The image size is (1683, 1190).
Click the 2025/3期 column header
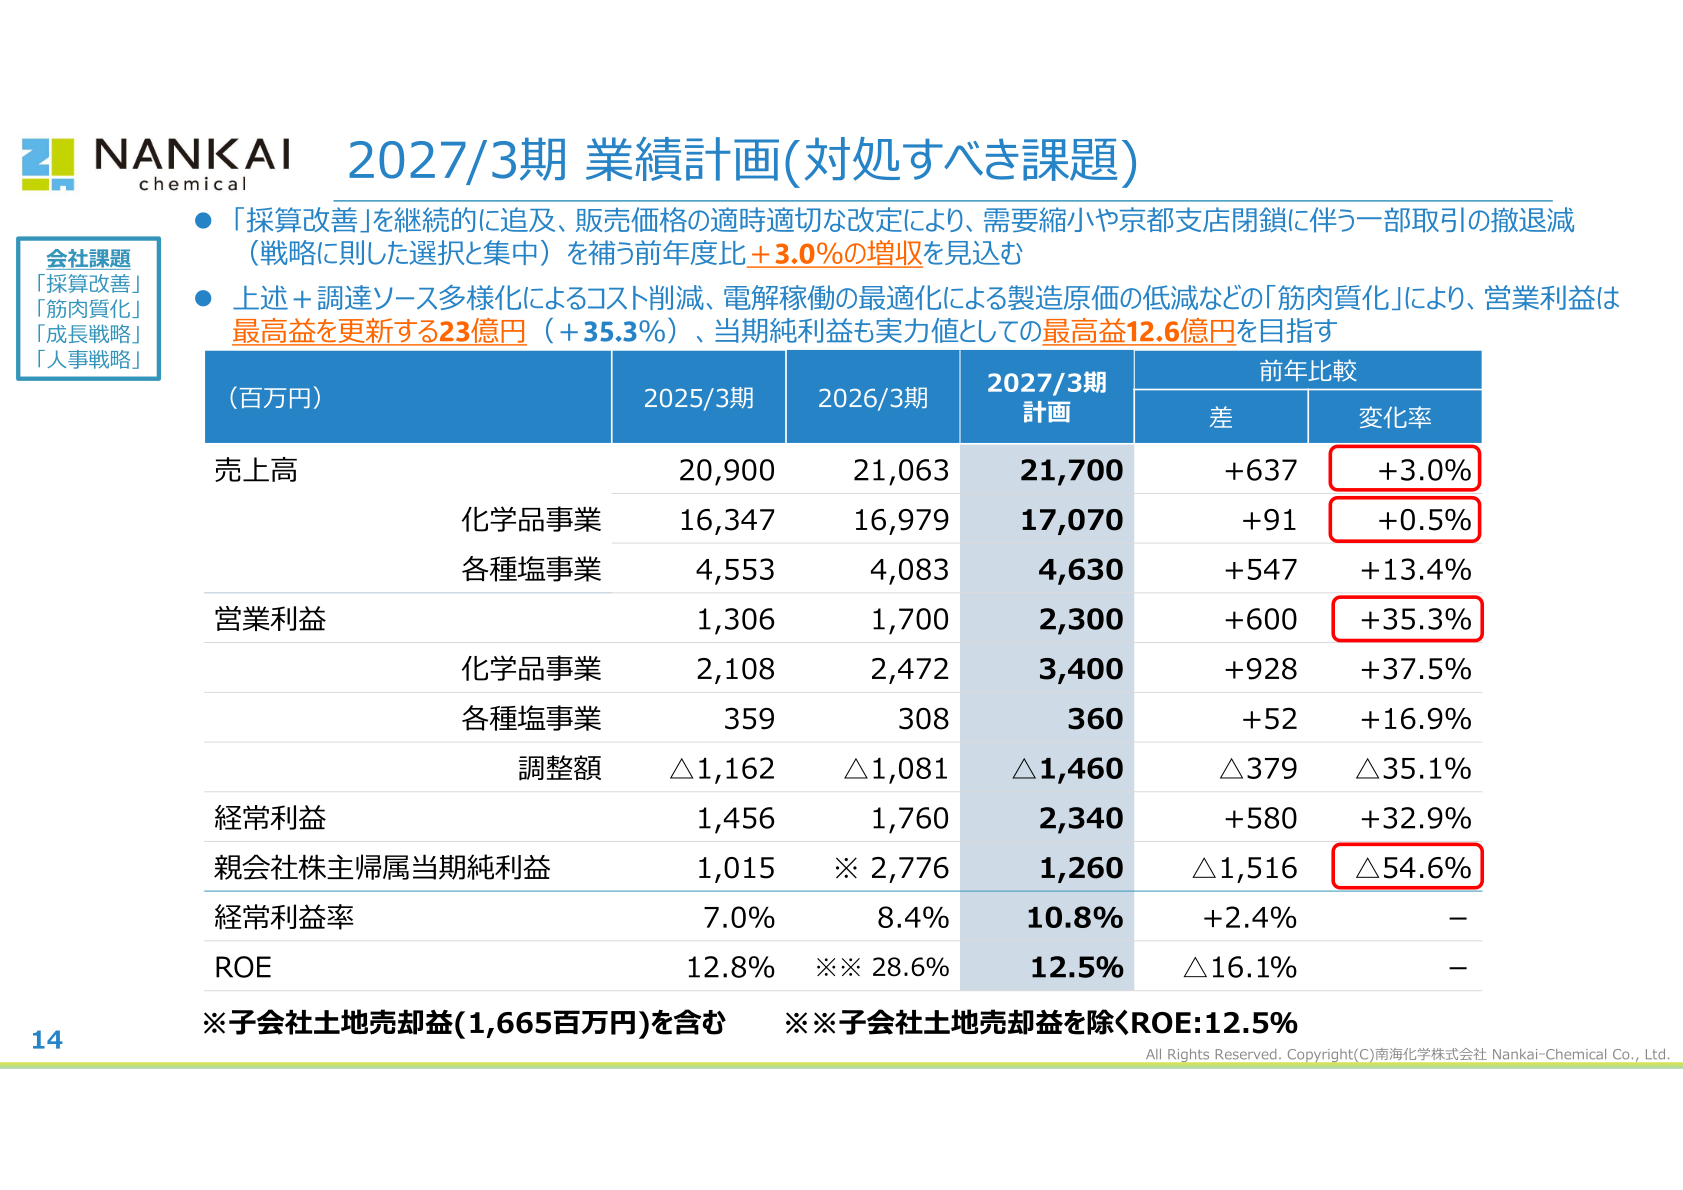699,397
